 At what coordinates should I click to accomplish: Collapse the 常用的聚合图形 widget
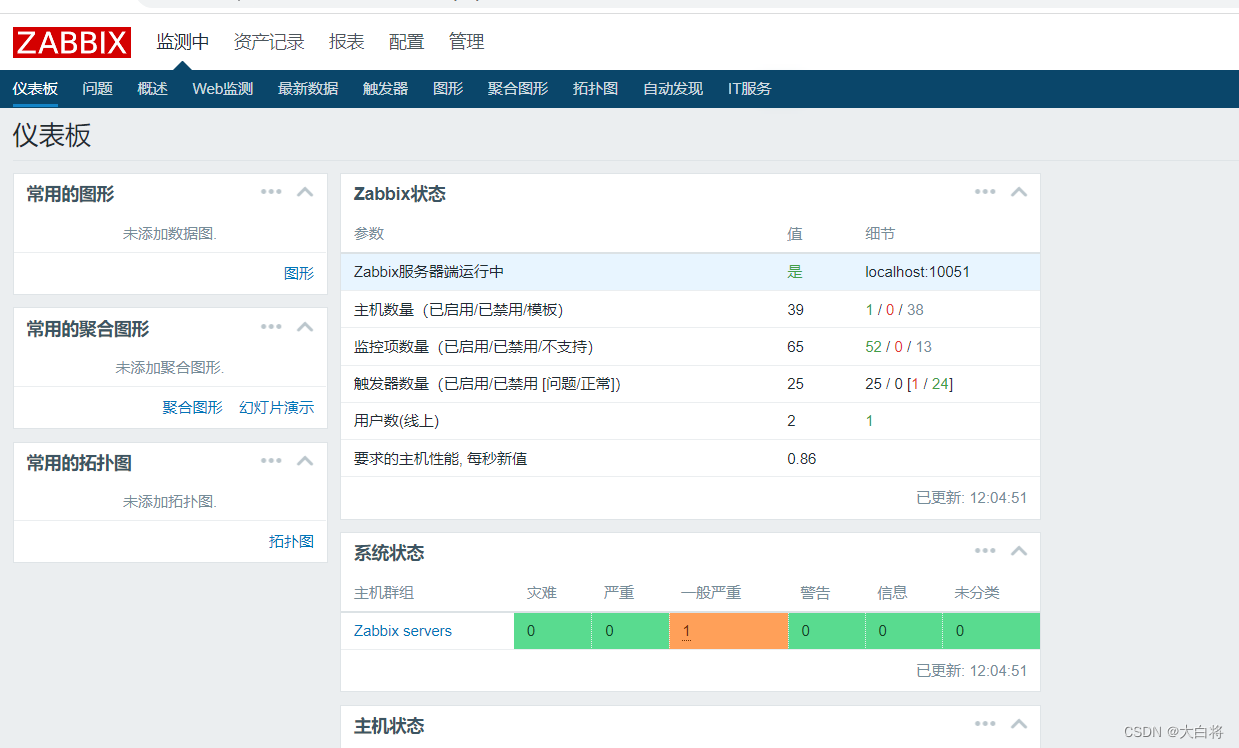click(305, 327)
